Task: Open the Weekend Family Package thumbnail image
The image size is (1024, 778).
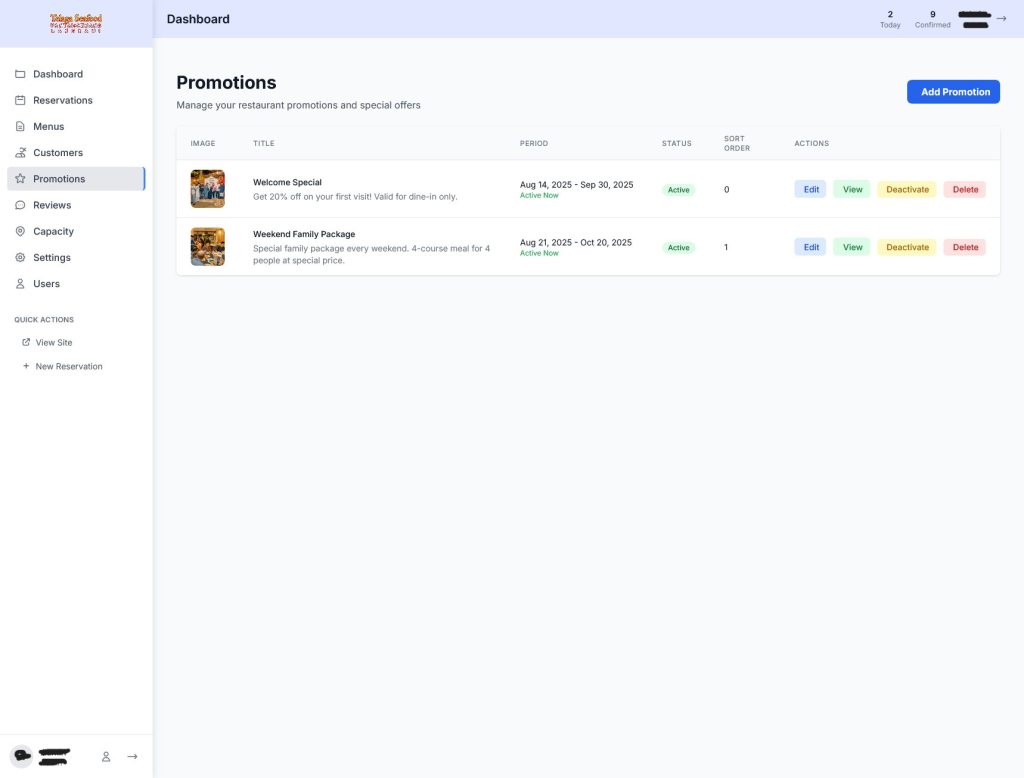Action: tap(208, 247)
